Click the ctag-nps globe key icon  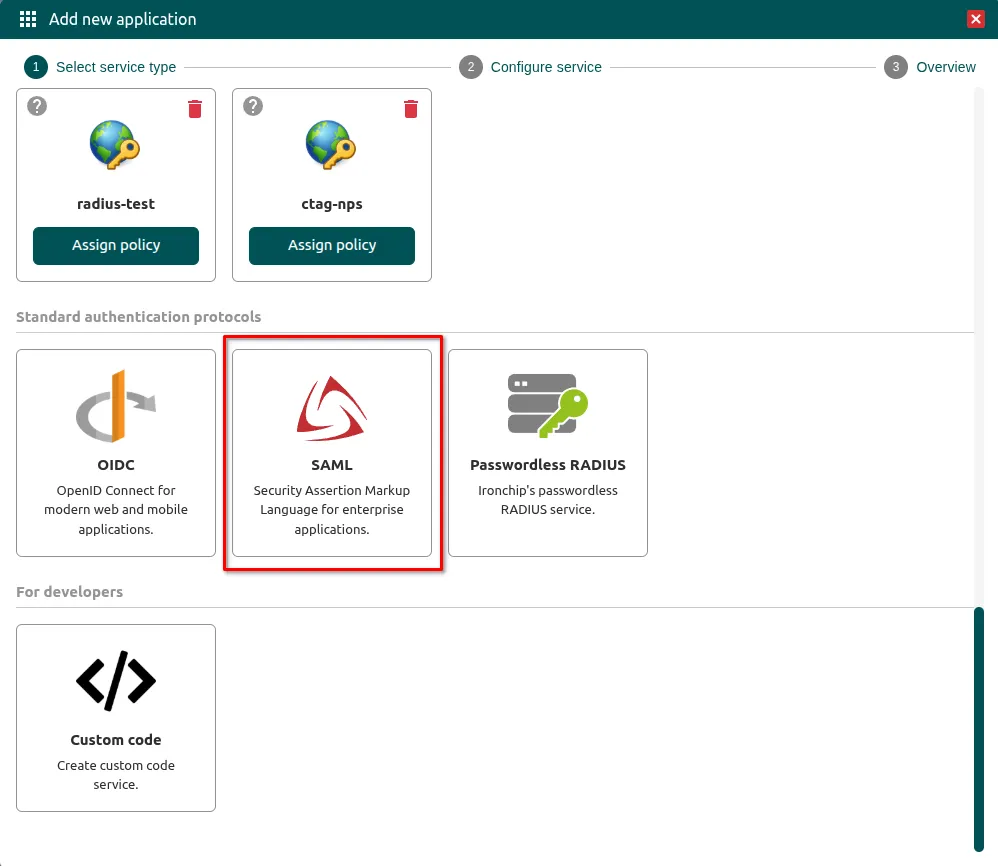point(331,145)
